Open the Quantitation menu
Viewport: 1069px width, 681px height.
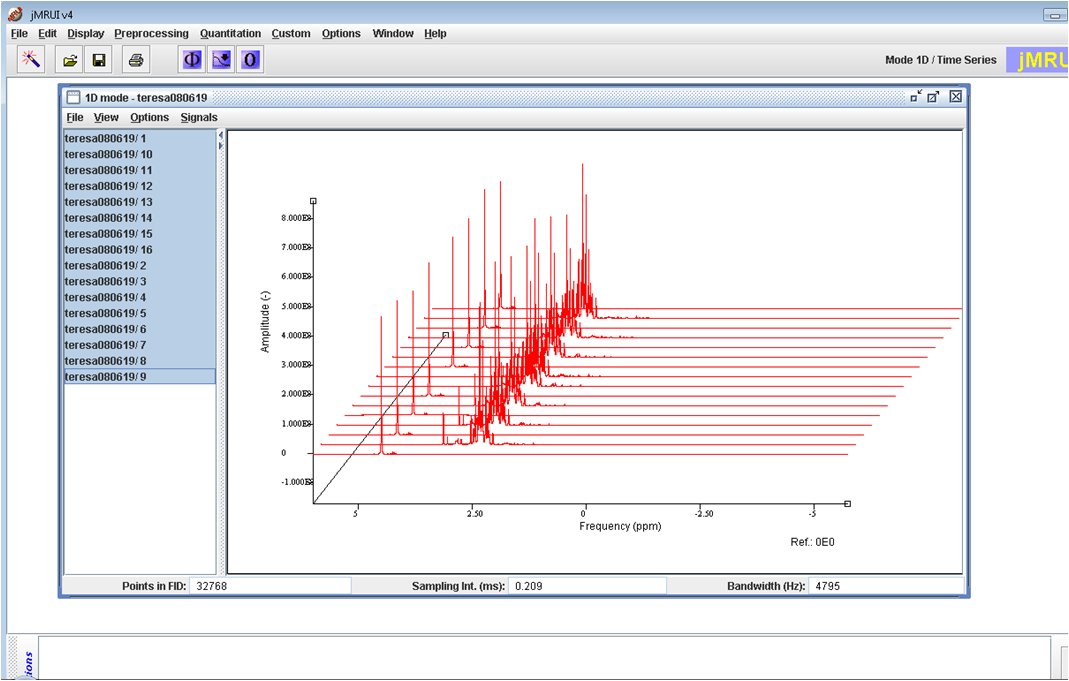tap(230, 33)
